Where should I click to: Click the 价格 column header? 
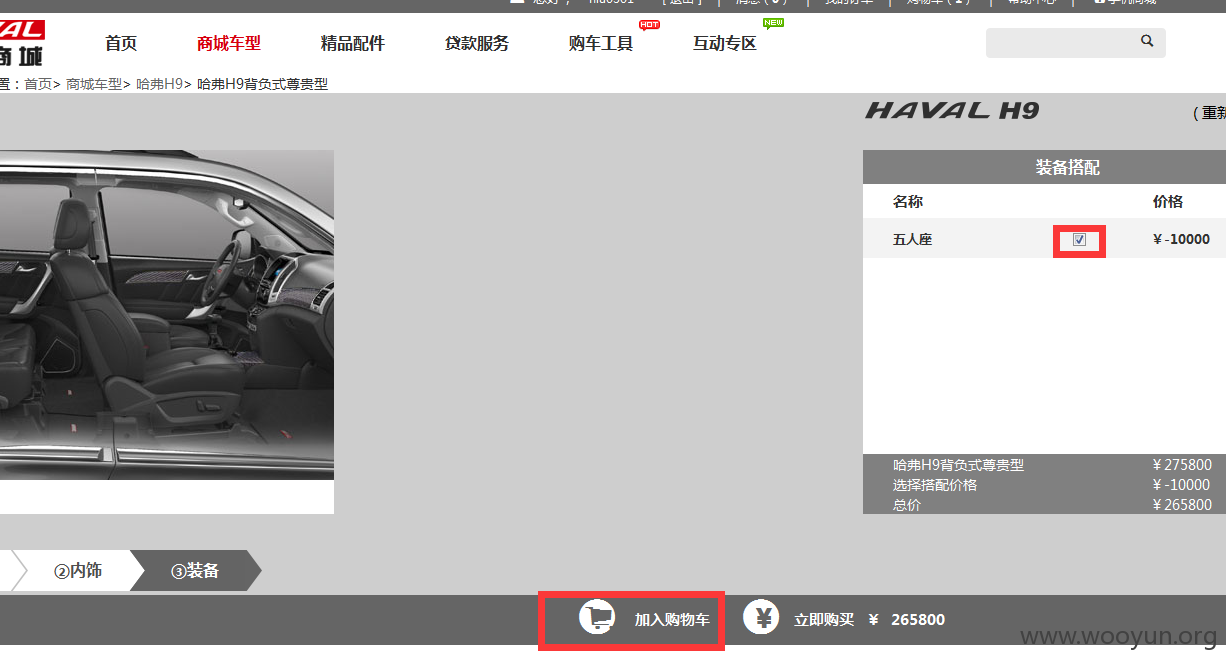pyautogui.click(x=1168, y=202)
